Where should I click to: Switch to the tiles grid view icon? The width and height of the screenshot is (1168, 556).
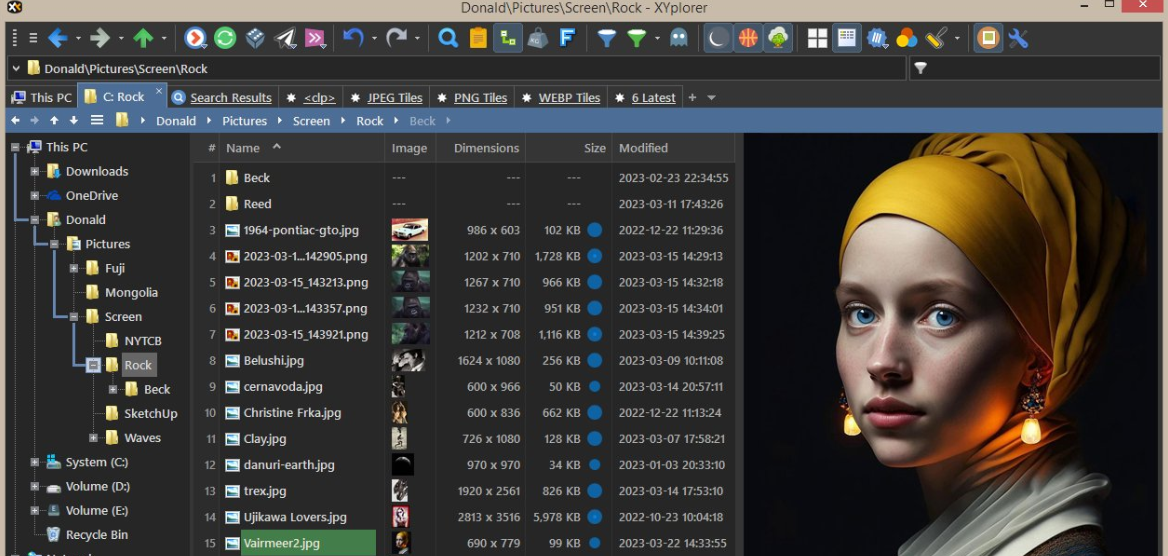[818, 38]
